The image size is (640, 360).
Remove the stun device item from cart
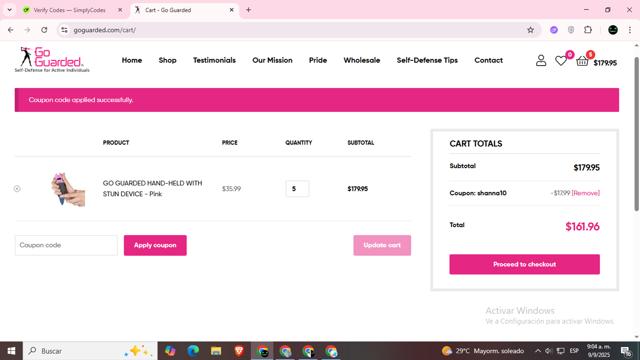tap(17, 189)
